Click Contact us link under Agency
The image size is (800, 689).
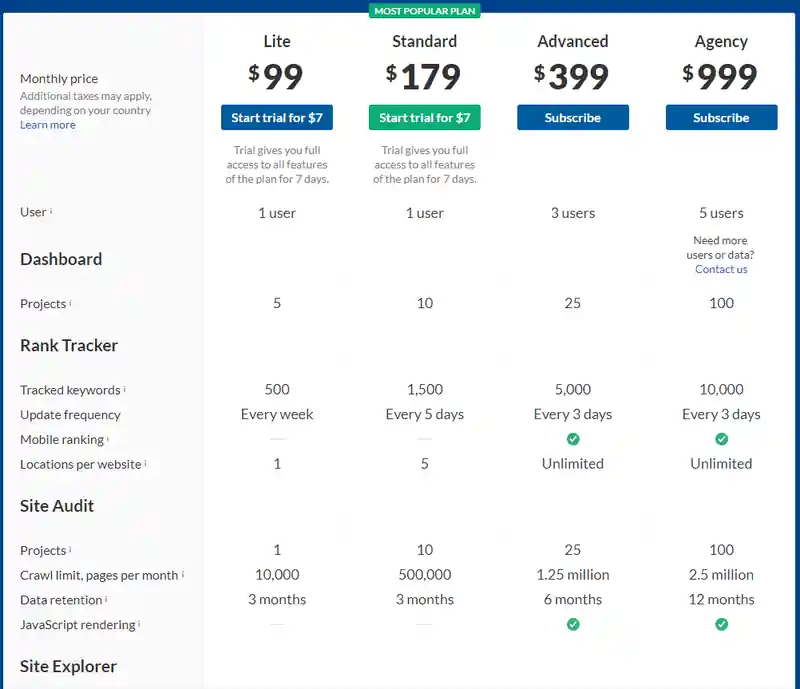[721, 269]
